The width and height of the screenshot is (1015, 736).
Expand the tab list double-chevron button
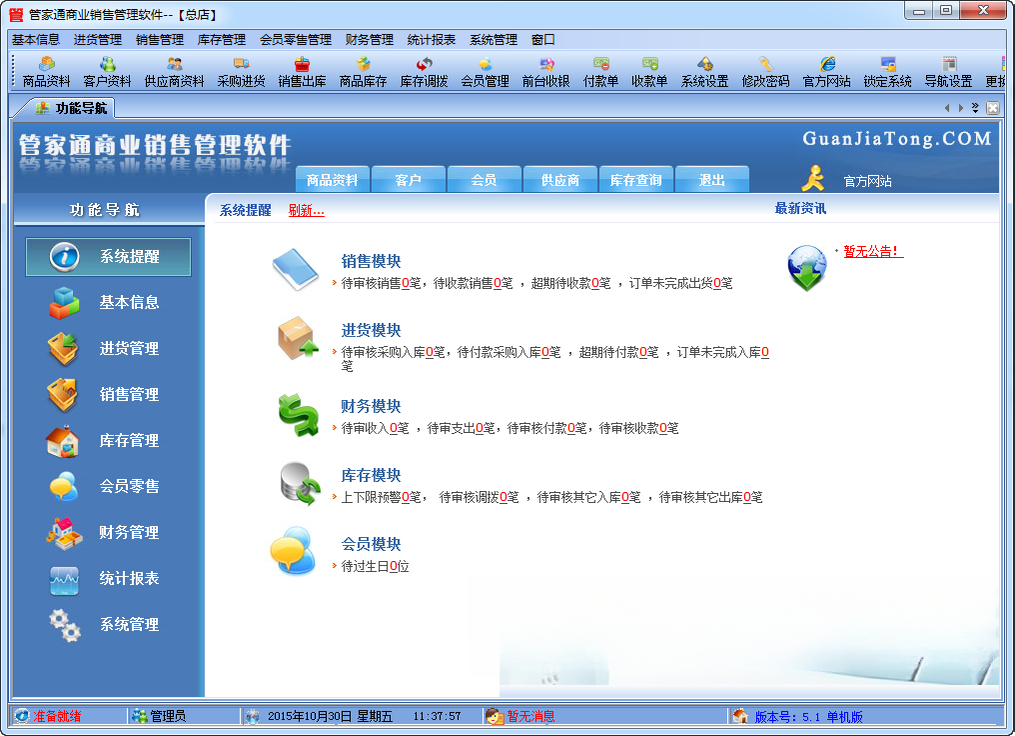(x=975, y=108)
